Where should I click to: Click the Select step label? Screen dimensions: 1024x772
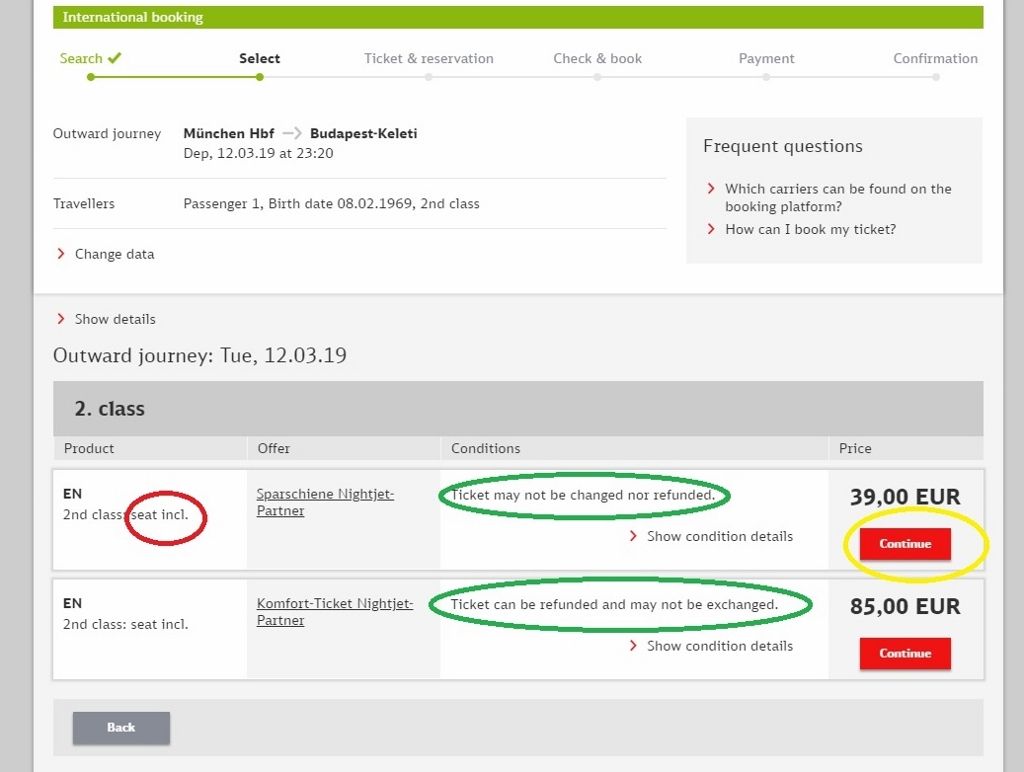259,58
